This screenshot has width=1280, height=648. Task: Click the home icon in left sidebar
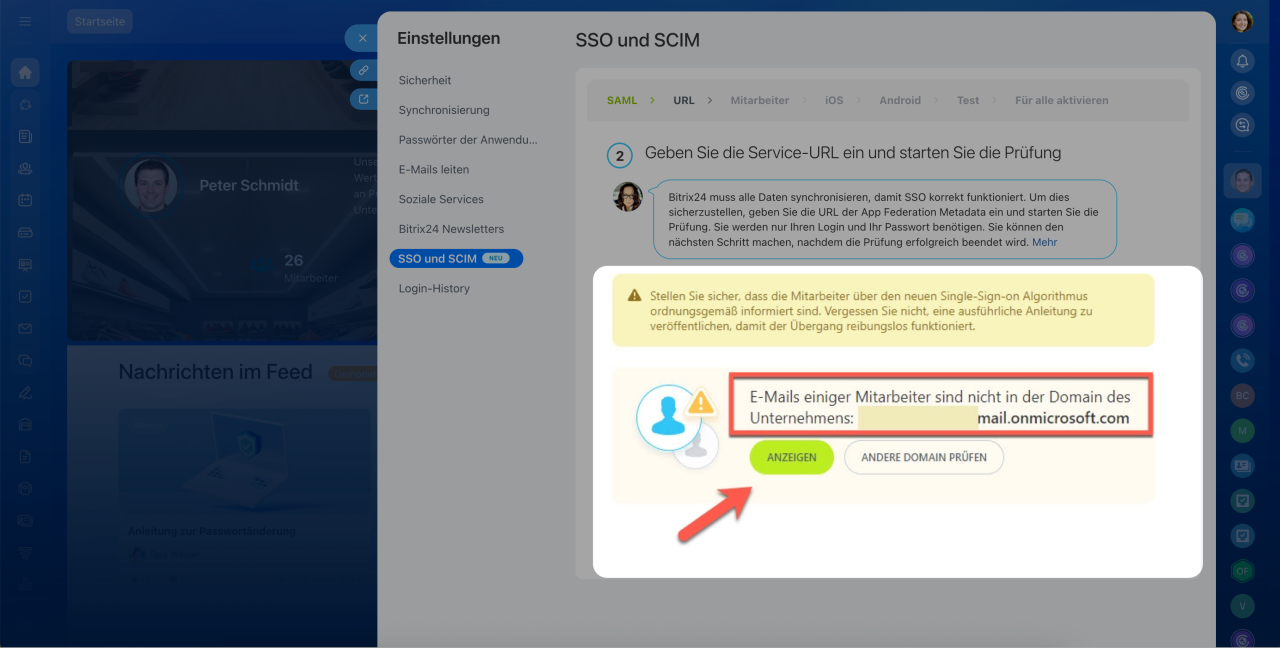pyautogui.click(x=25, y=72)
